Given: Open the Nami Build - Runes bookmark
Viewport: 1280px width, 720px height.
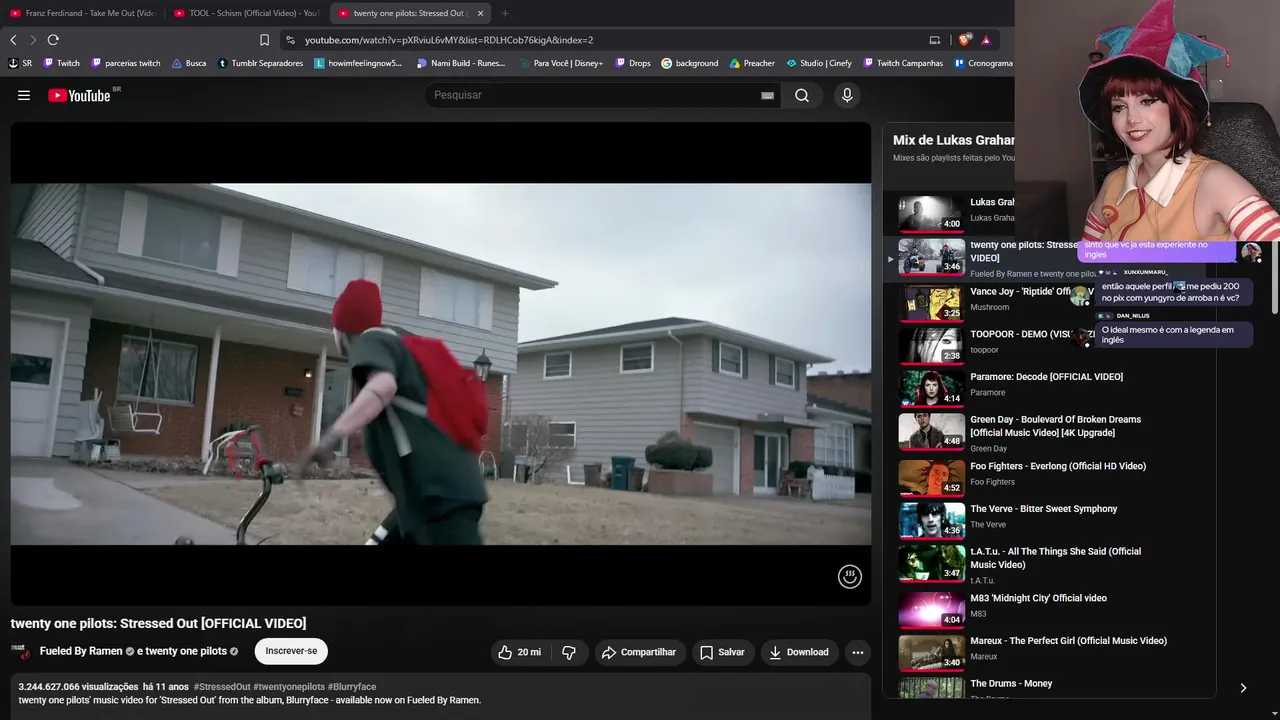Looking at the screenshot, I should coord(461,63).
